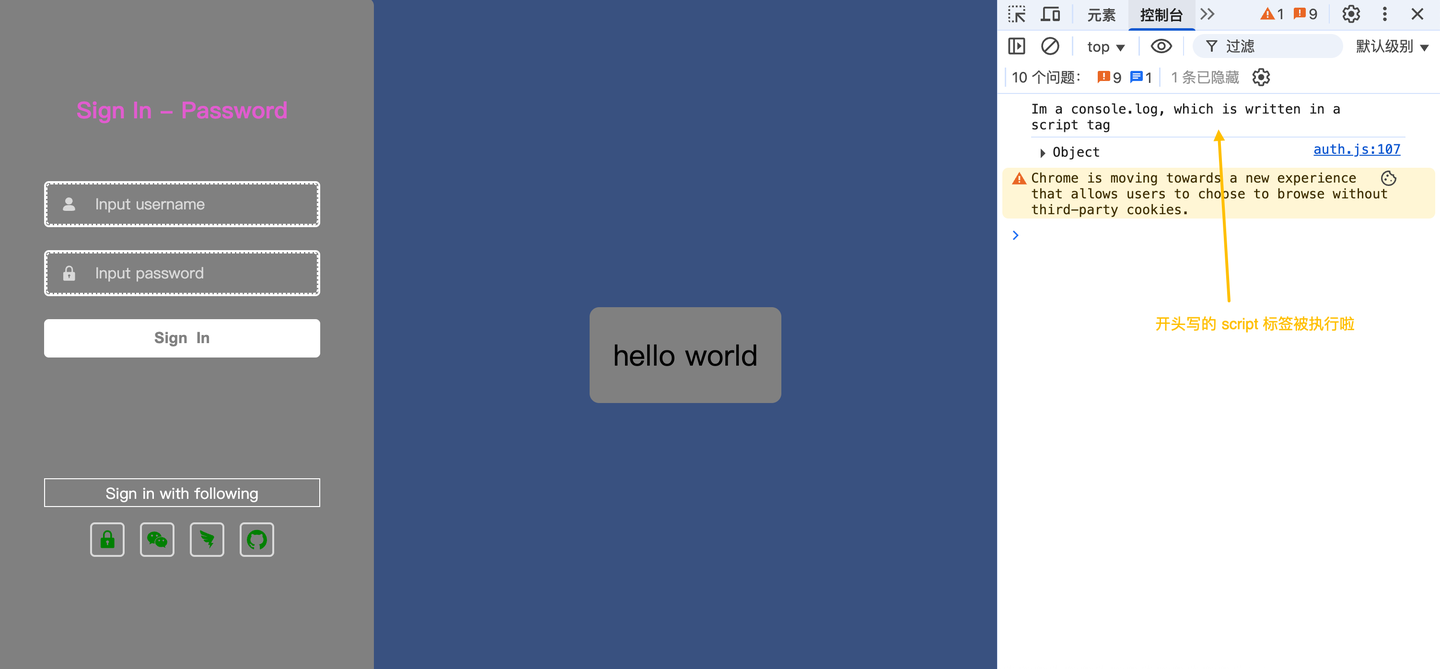The image size is (1440, 669).
Task: Click the 10 个问题 issues label
Action: pyautogui.click(x=1046, y=77)
